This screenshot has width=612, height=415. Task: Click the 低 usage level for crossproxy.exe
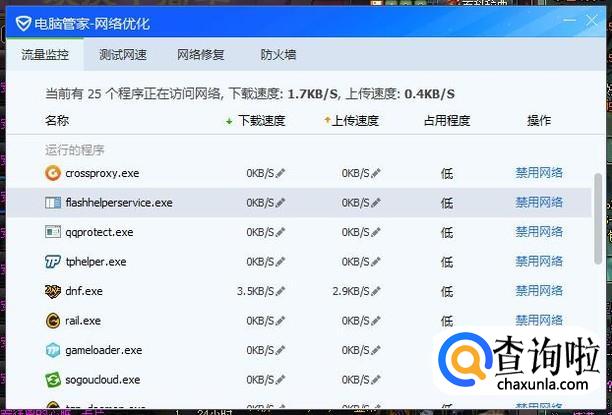(447, 173)
